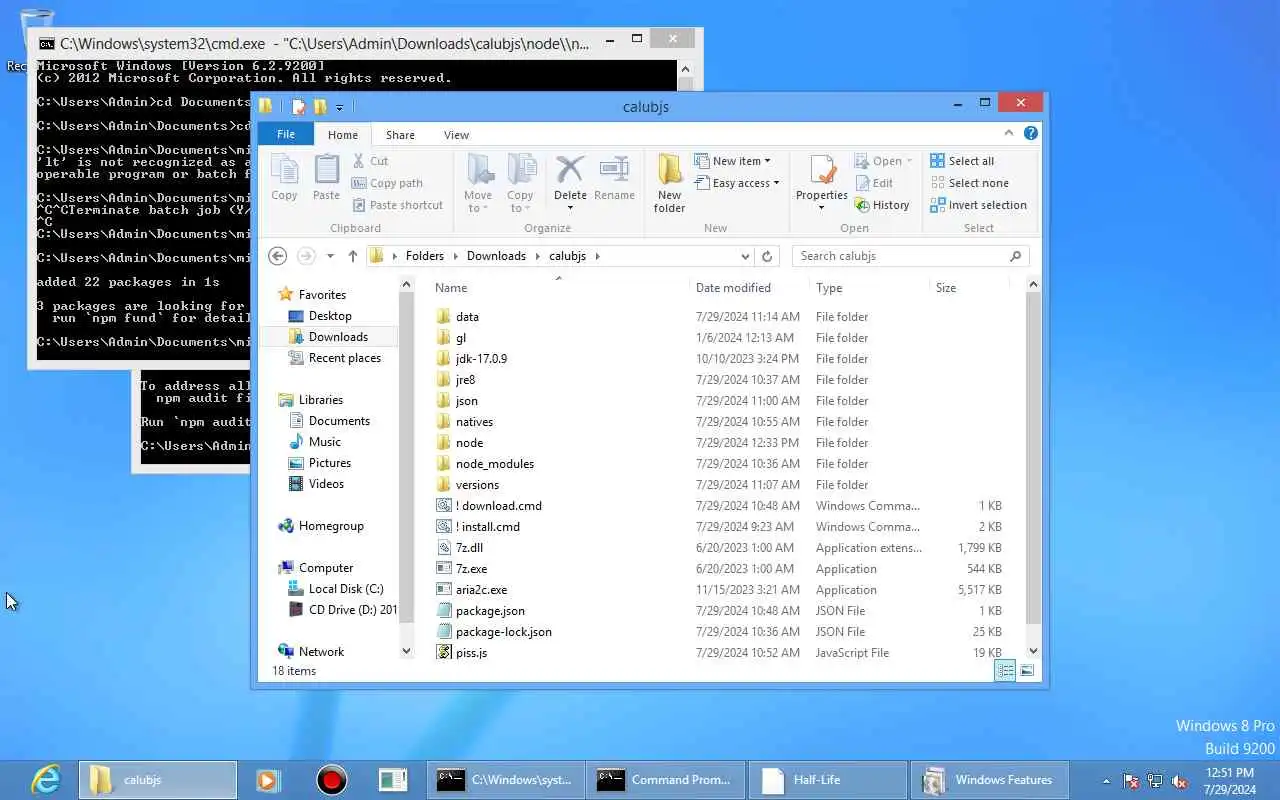
Task: Switch to Large icons view layout icon
Action: coord(1027,671)
